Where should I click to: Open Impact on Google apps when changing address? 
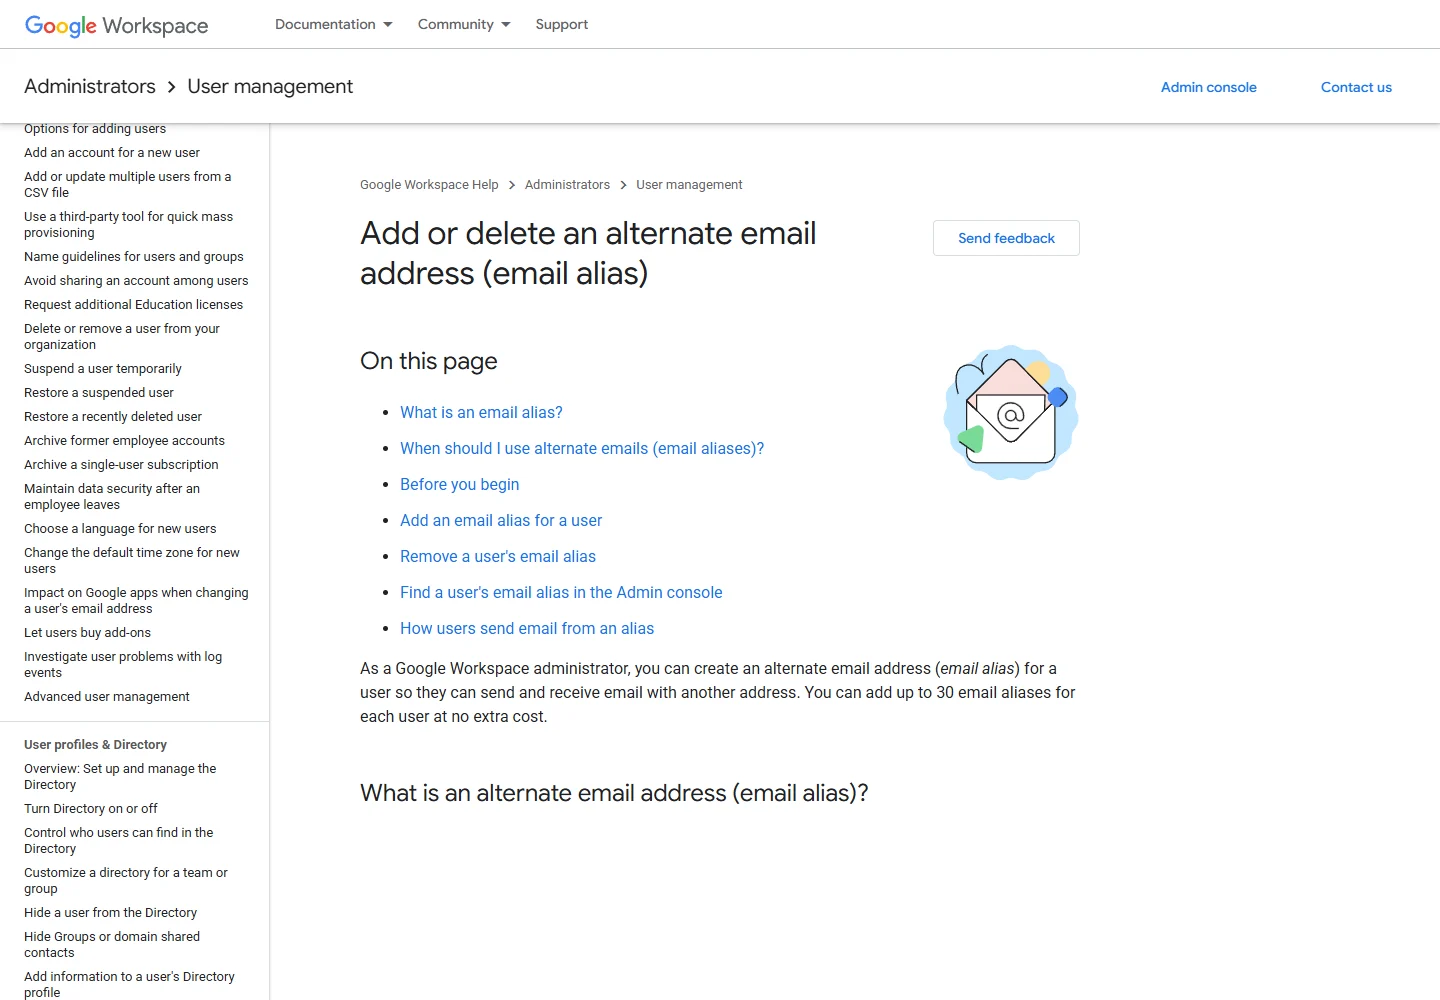click(x=136, y=601)
